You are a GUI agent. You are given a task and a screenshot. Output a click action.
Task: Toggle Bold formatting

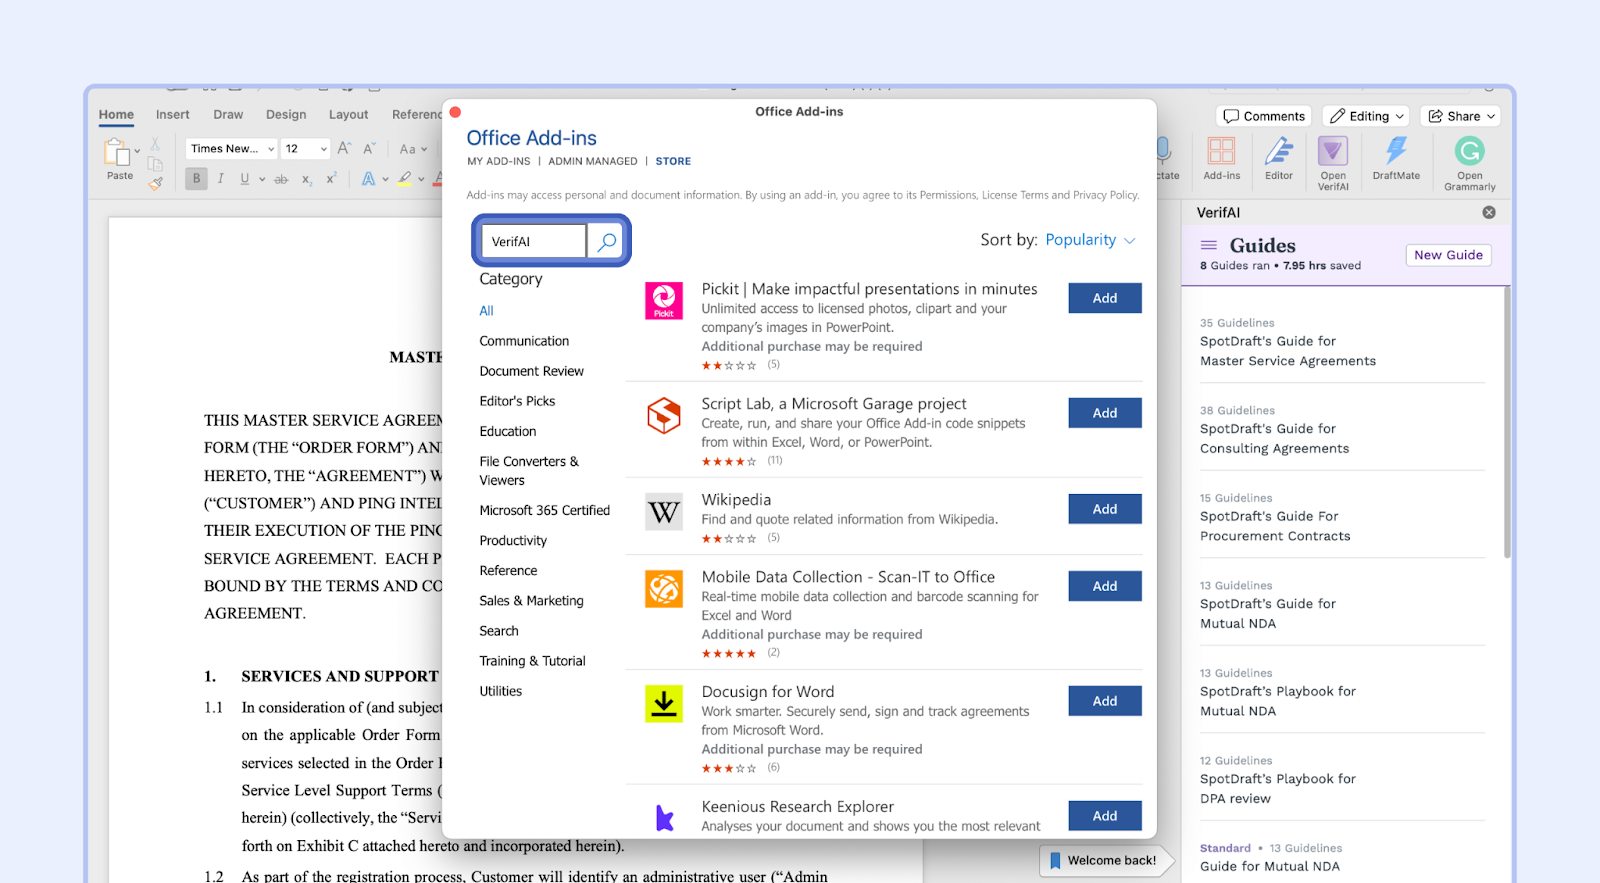pos(196,179)
